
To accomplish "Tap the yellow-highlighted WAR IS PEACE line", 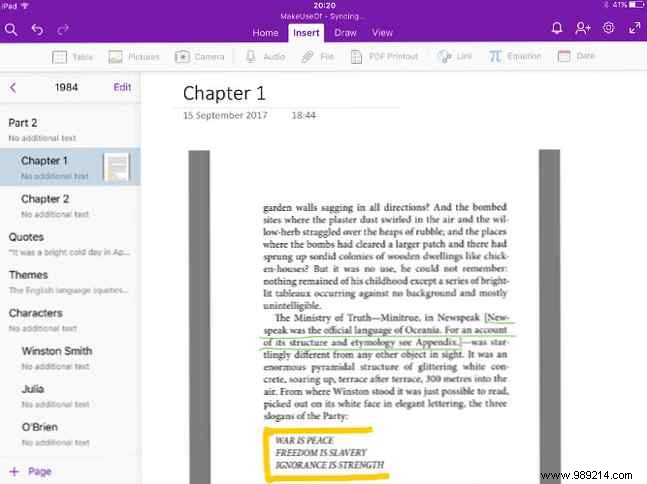I will tap(305, 440).
